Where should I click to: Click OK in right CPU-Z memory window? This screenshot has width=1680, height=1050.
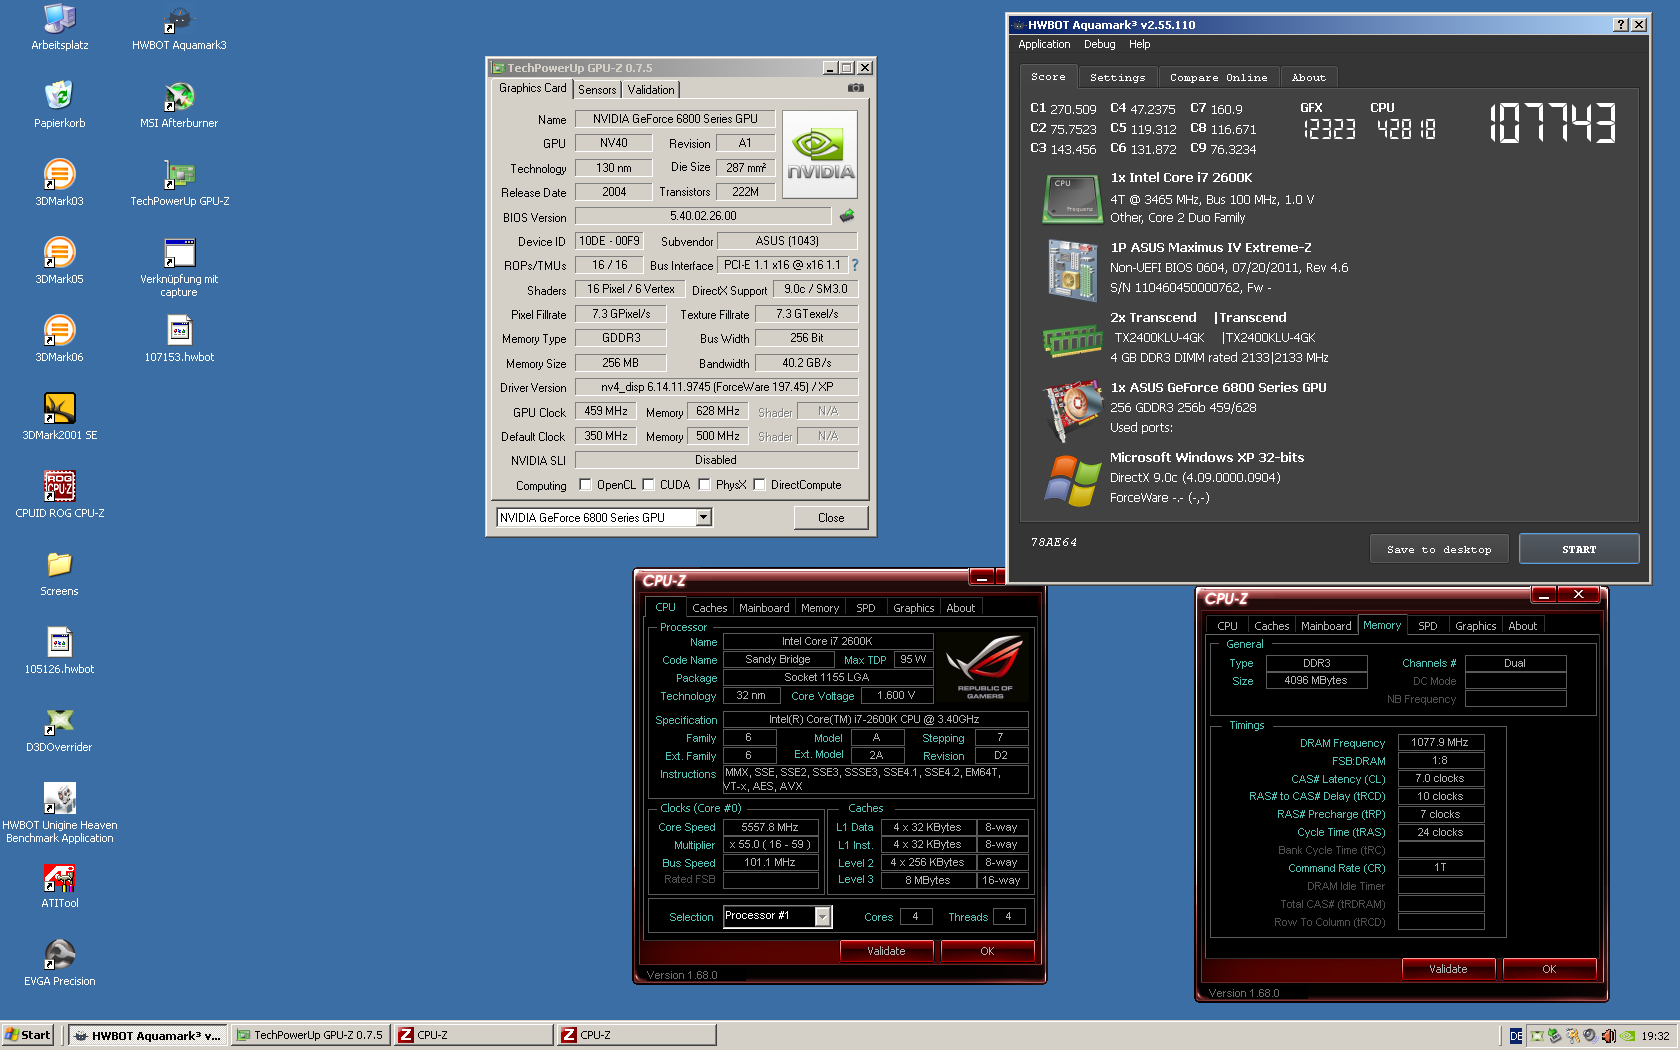point(1549,969)
